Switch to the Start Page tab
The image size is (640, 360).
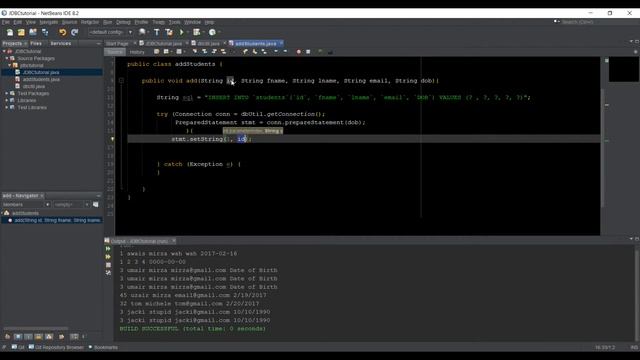(x=117, y=43)
